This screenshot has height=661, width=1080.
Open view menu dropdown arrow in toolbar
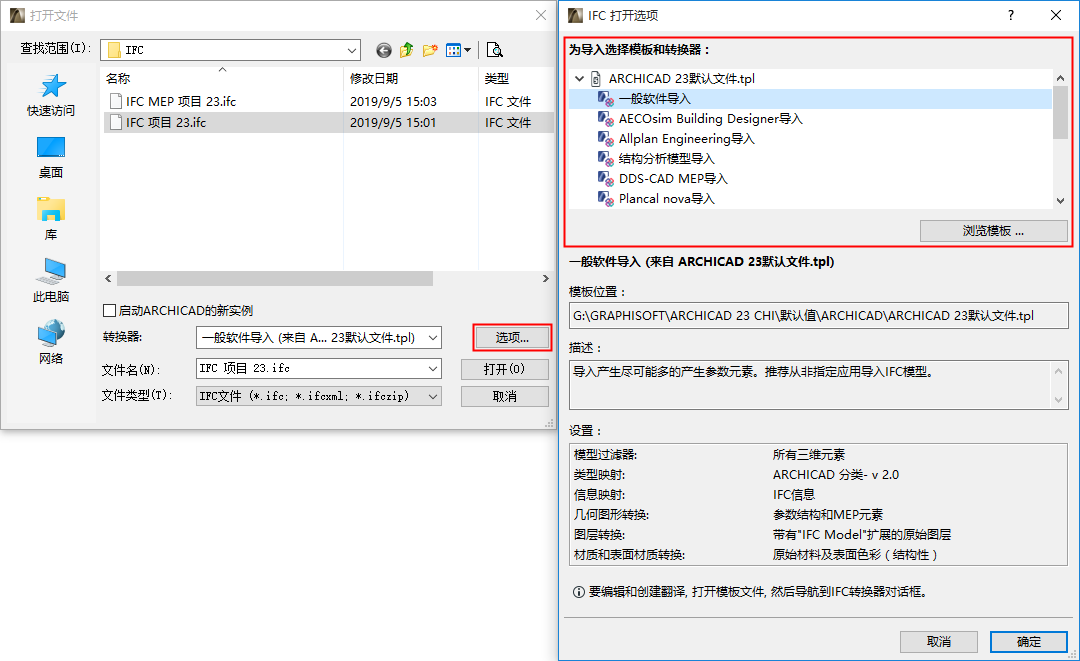click(x=468, y=50)
